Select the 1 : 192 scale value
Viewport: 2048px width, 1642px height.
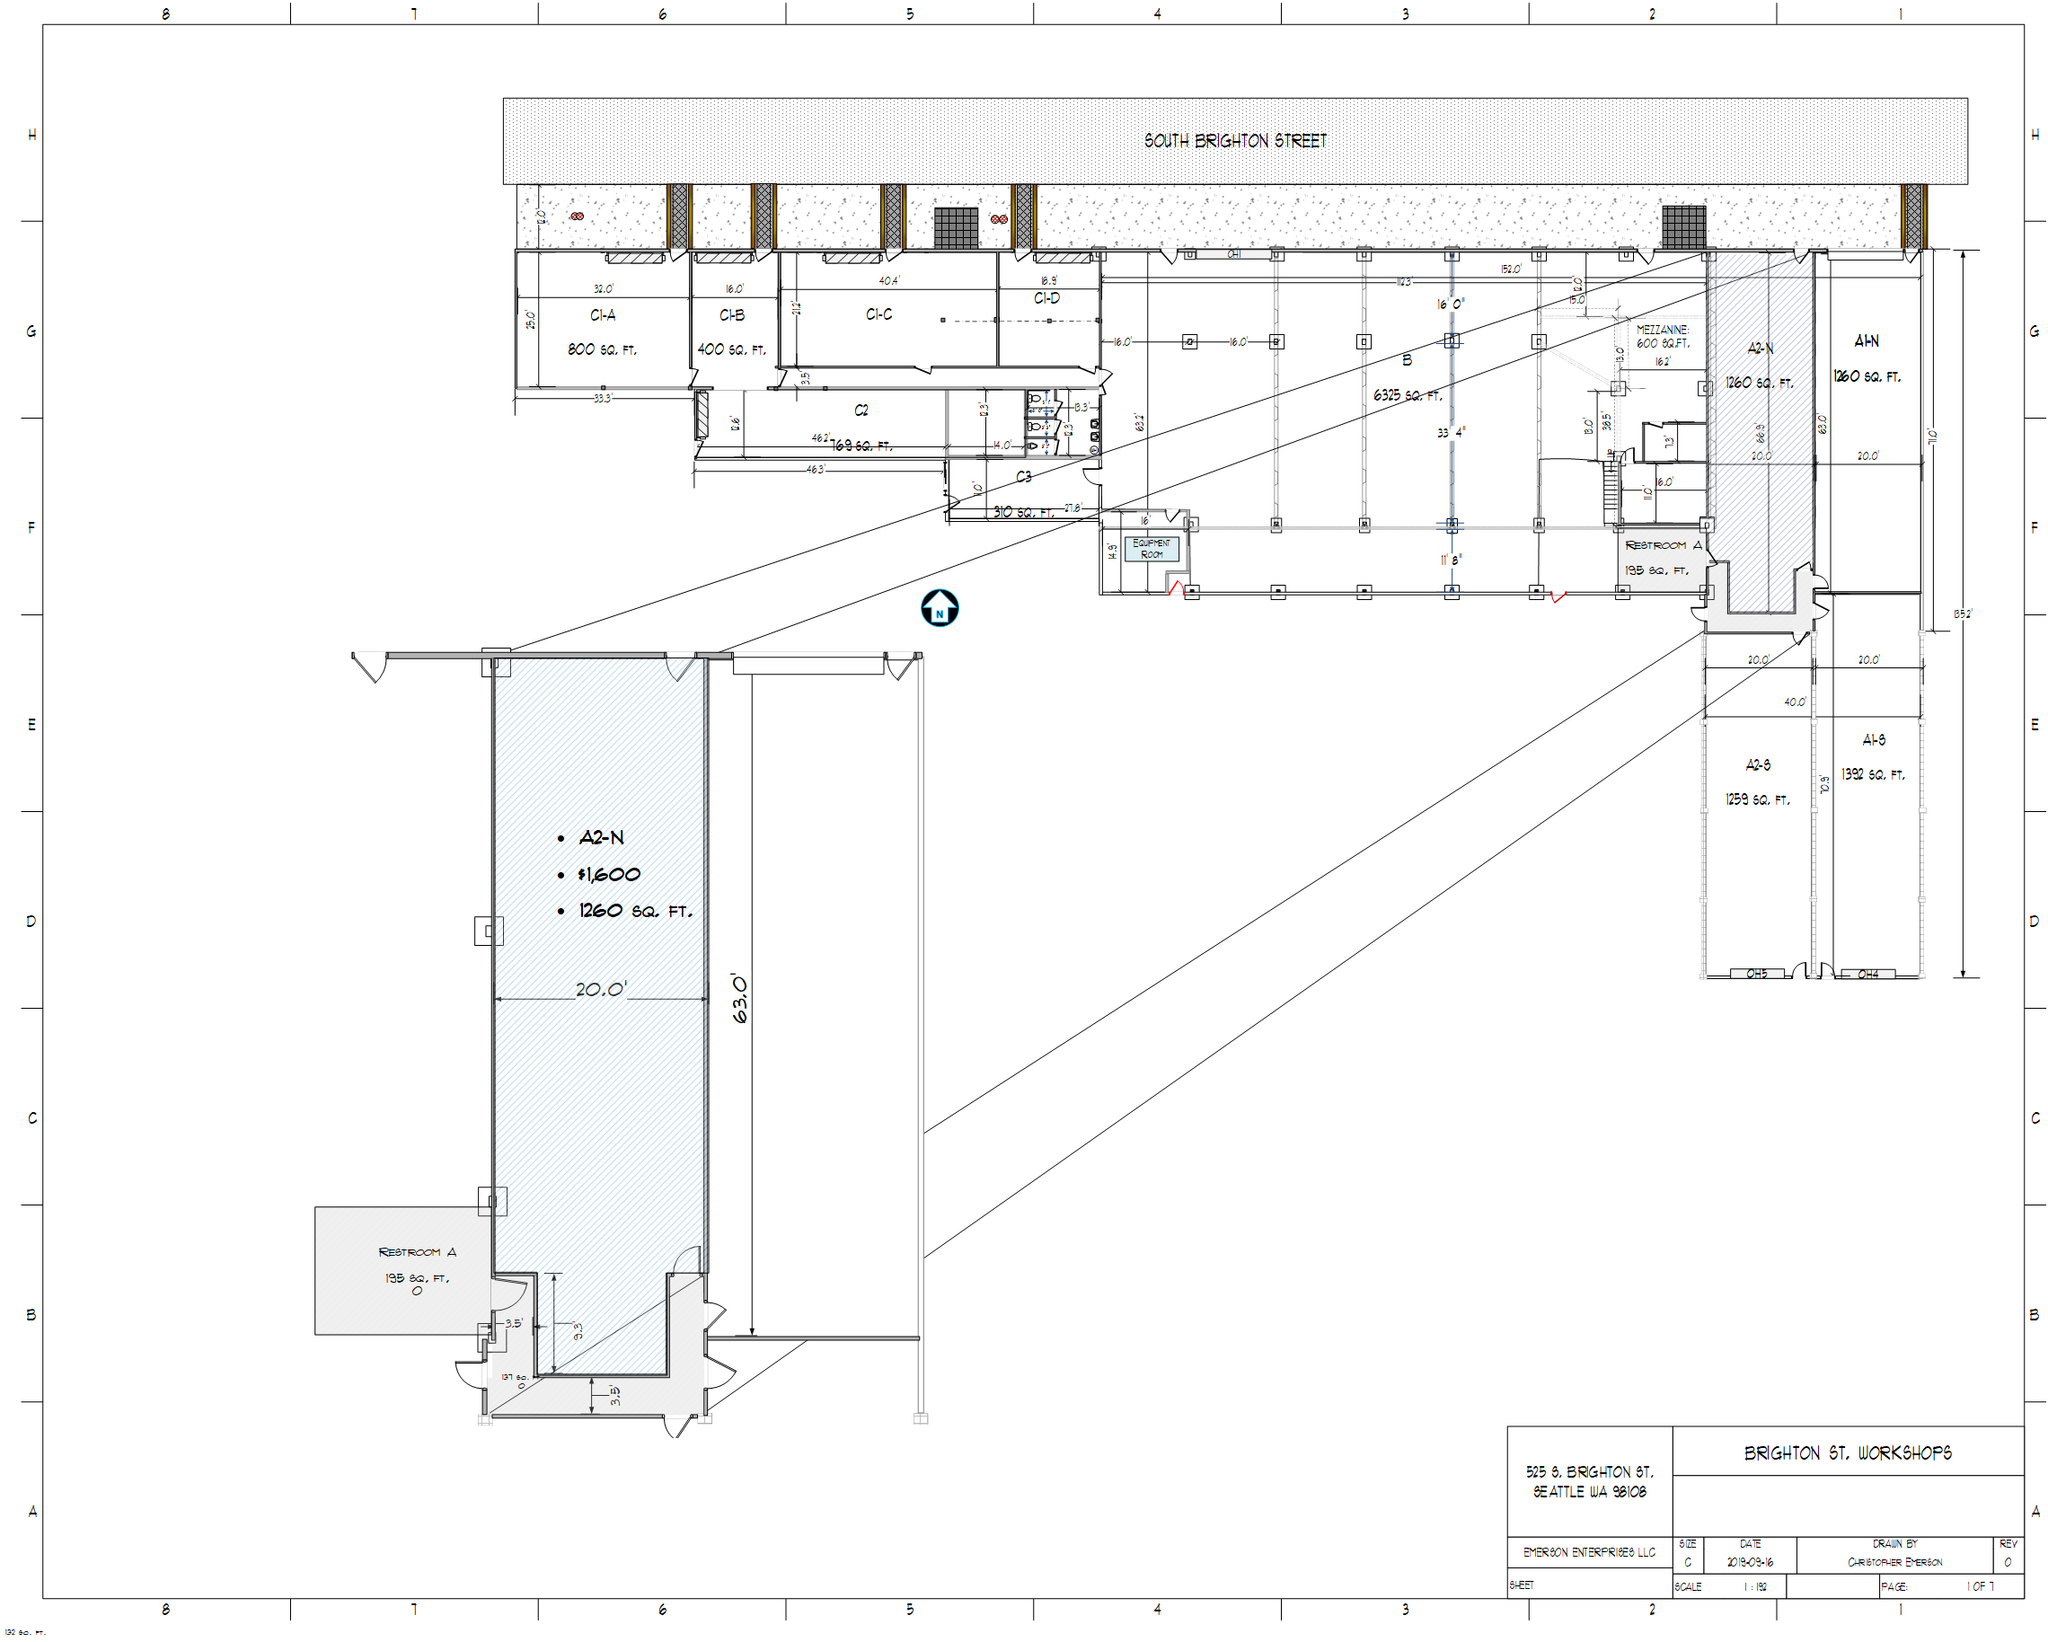point(1755,1587)
